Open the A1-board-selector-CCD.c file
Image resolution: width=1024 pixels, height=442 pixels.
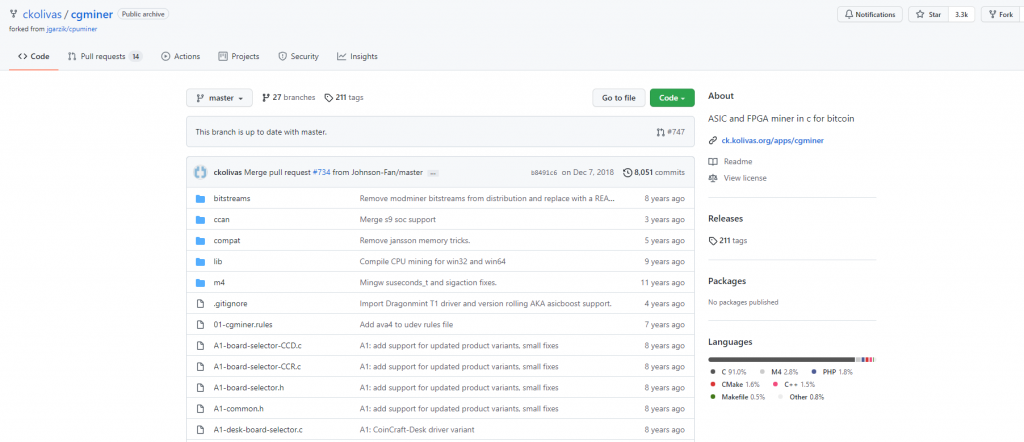[x=257, y=345]
